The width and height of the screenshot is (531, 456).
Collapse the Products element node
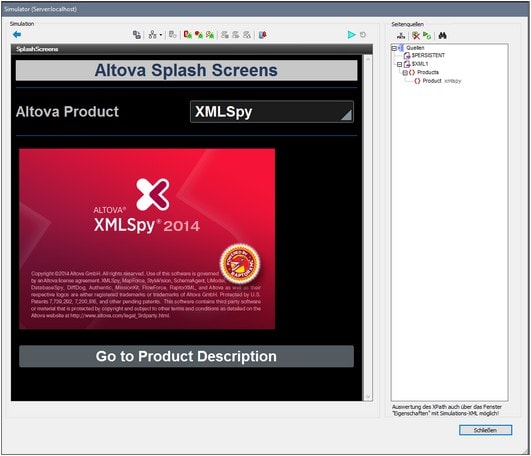point(405,72)
